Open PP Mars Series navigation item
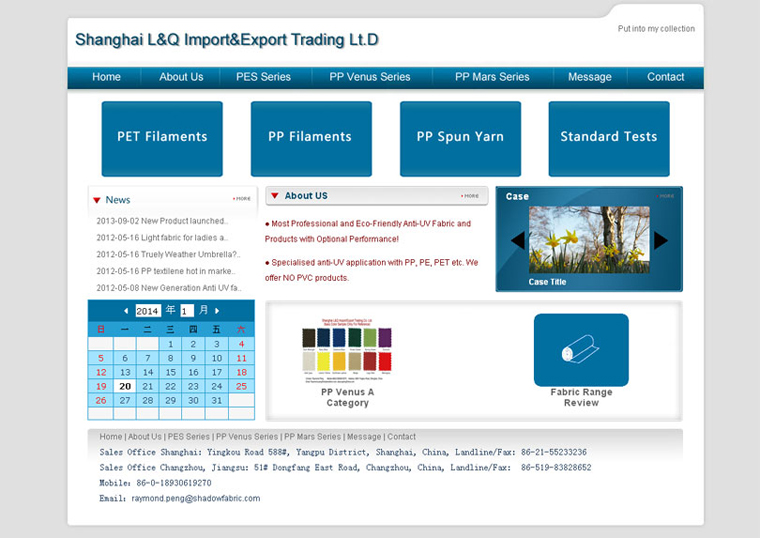Viewport: 760px width, 538px height. tap(492, 77)
